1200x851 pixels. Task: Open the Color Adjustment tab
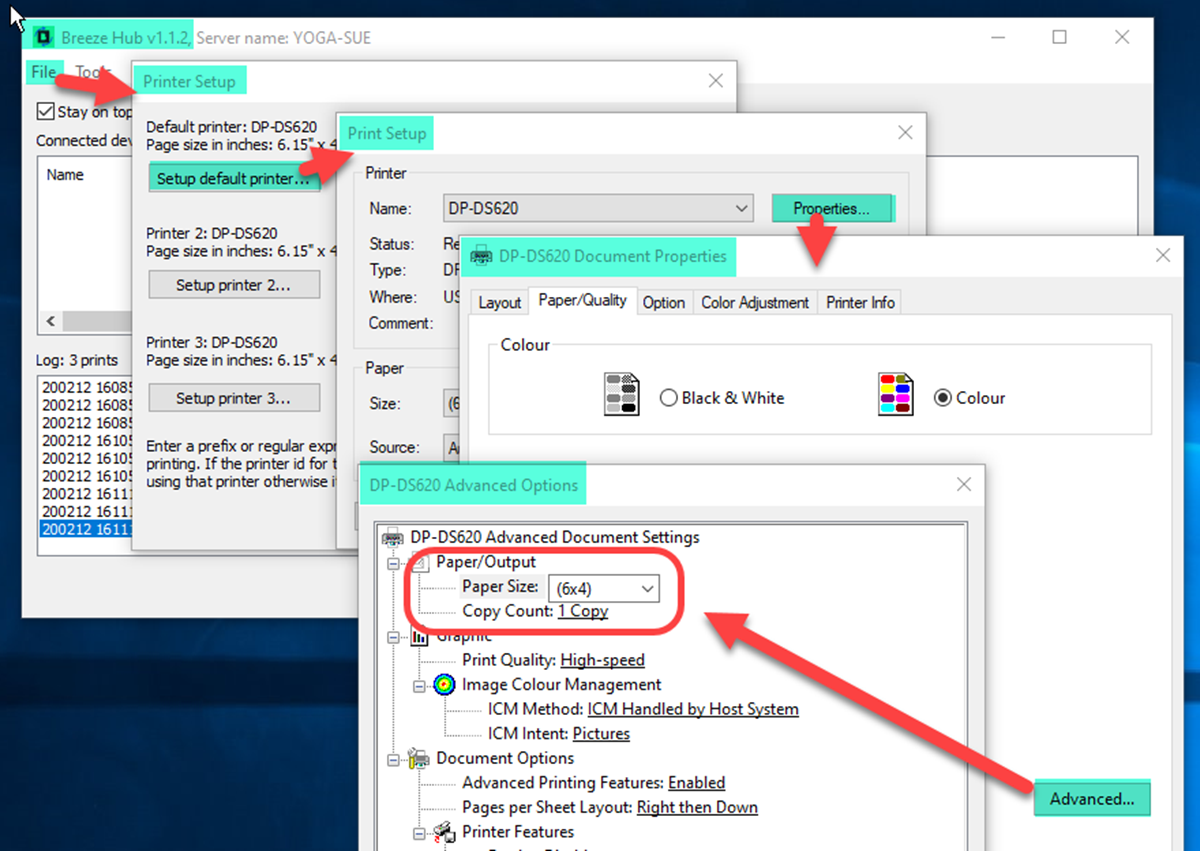[x=755, y=302]
